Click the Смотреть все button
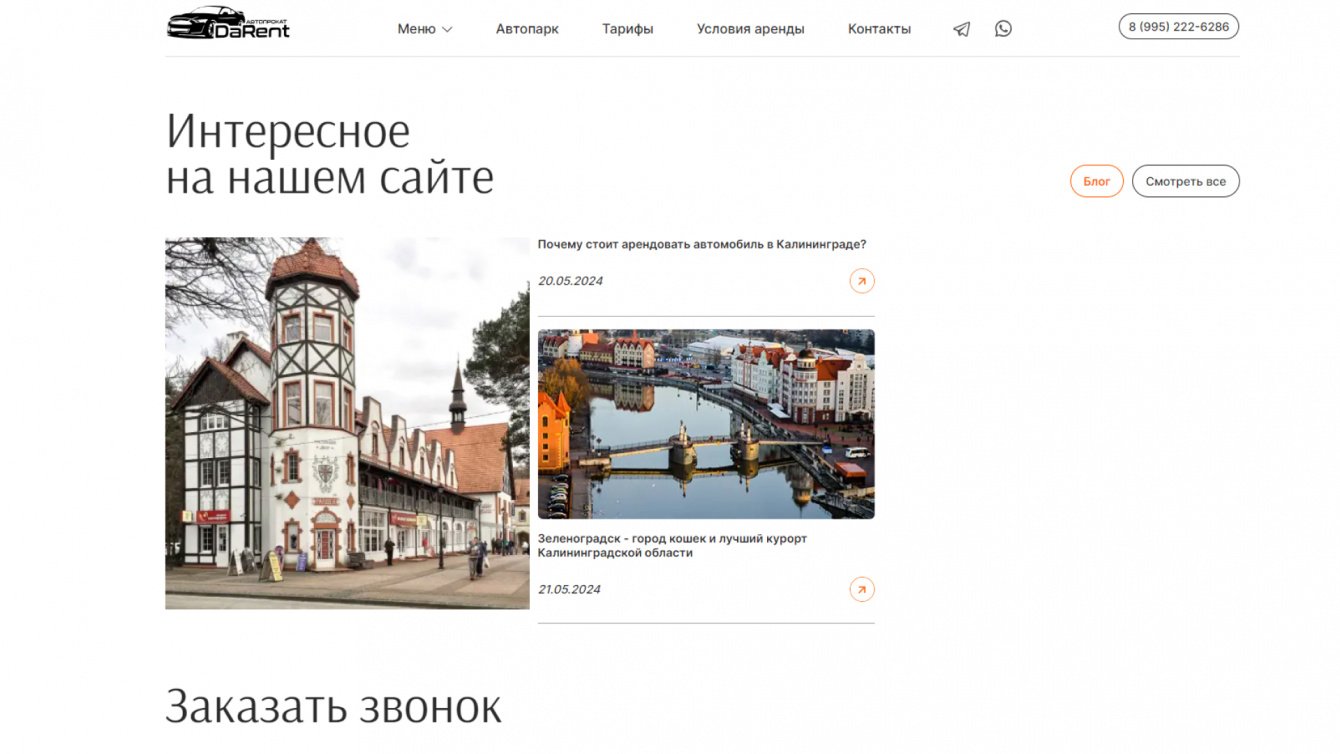The height and width of the screenshot is (754, 1340). coord(1186,181)
